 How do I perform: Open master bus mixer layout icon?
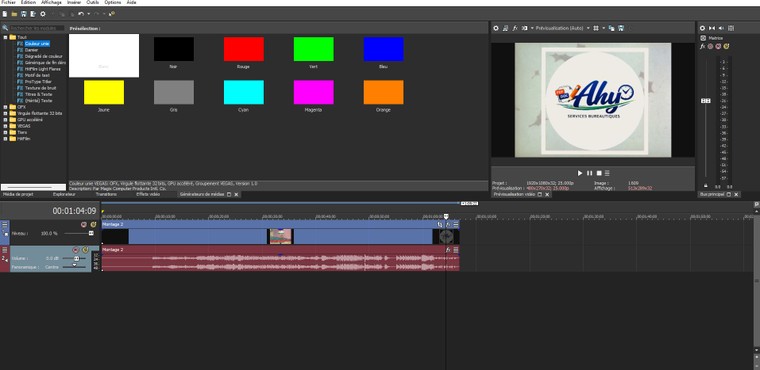click(731, 28)
